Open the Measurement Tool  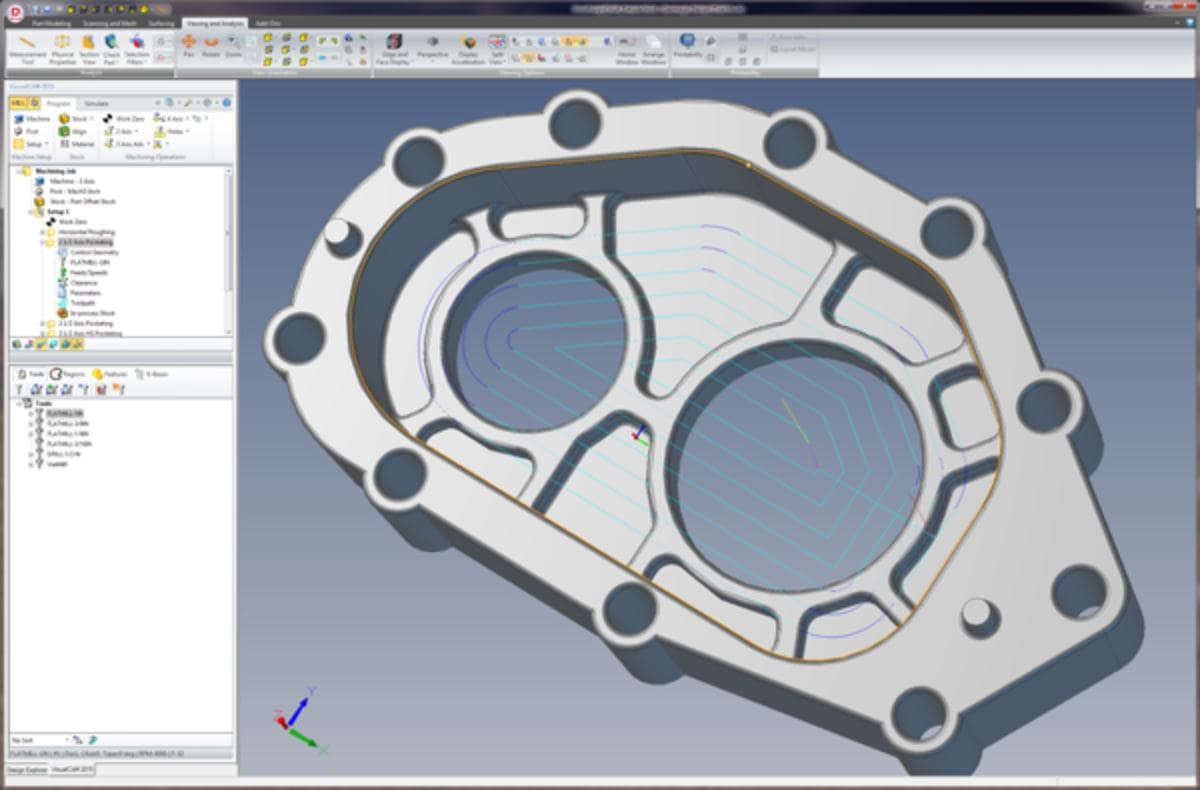27,49
